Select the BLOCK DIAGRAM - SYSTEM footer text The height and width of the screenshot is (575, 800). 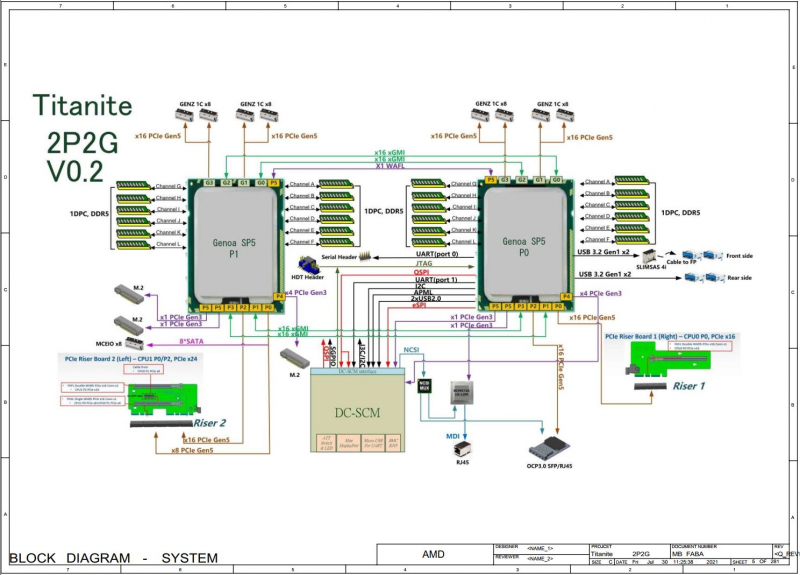113,557
